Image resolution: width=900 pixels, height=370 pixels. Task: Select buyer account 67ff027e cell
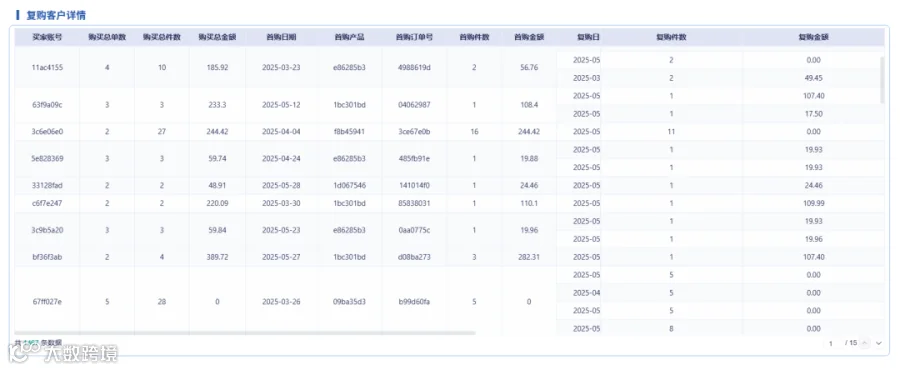[47, 301]
